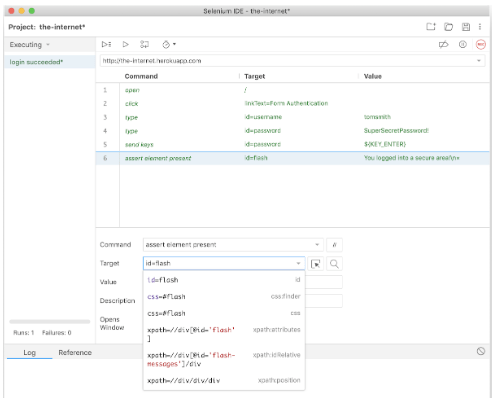Click the 'Runs: 1' status text
Screen dimensions: 502x405
pos(24,333)
